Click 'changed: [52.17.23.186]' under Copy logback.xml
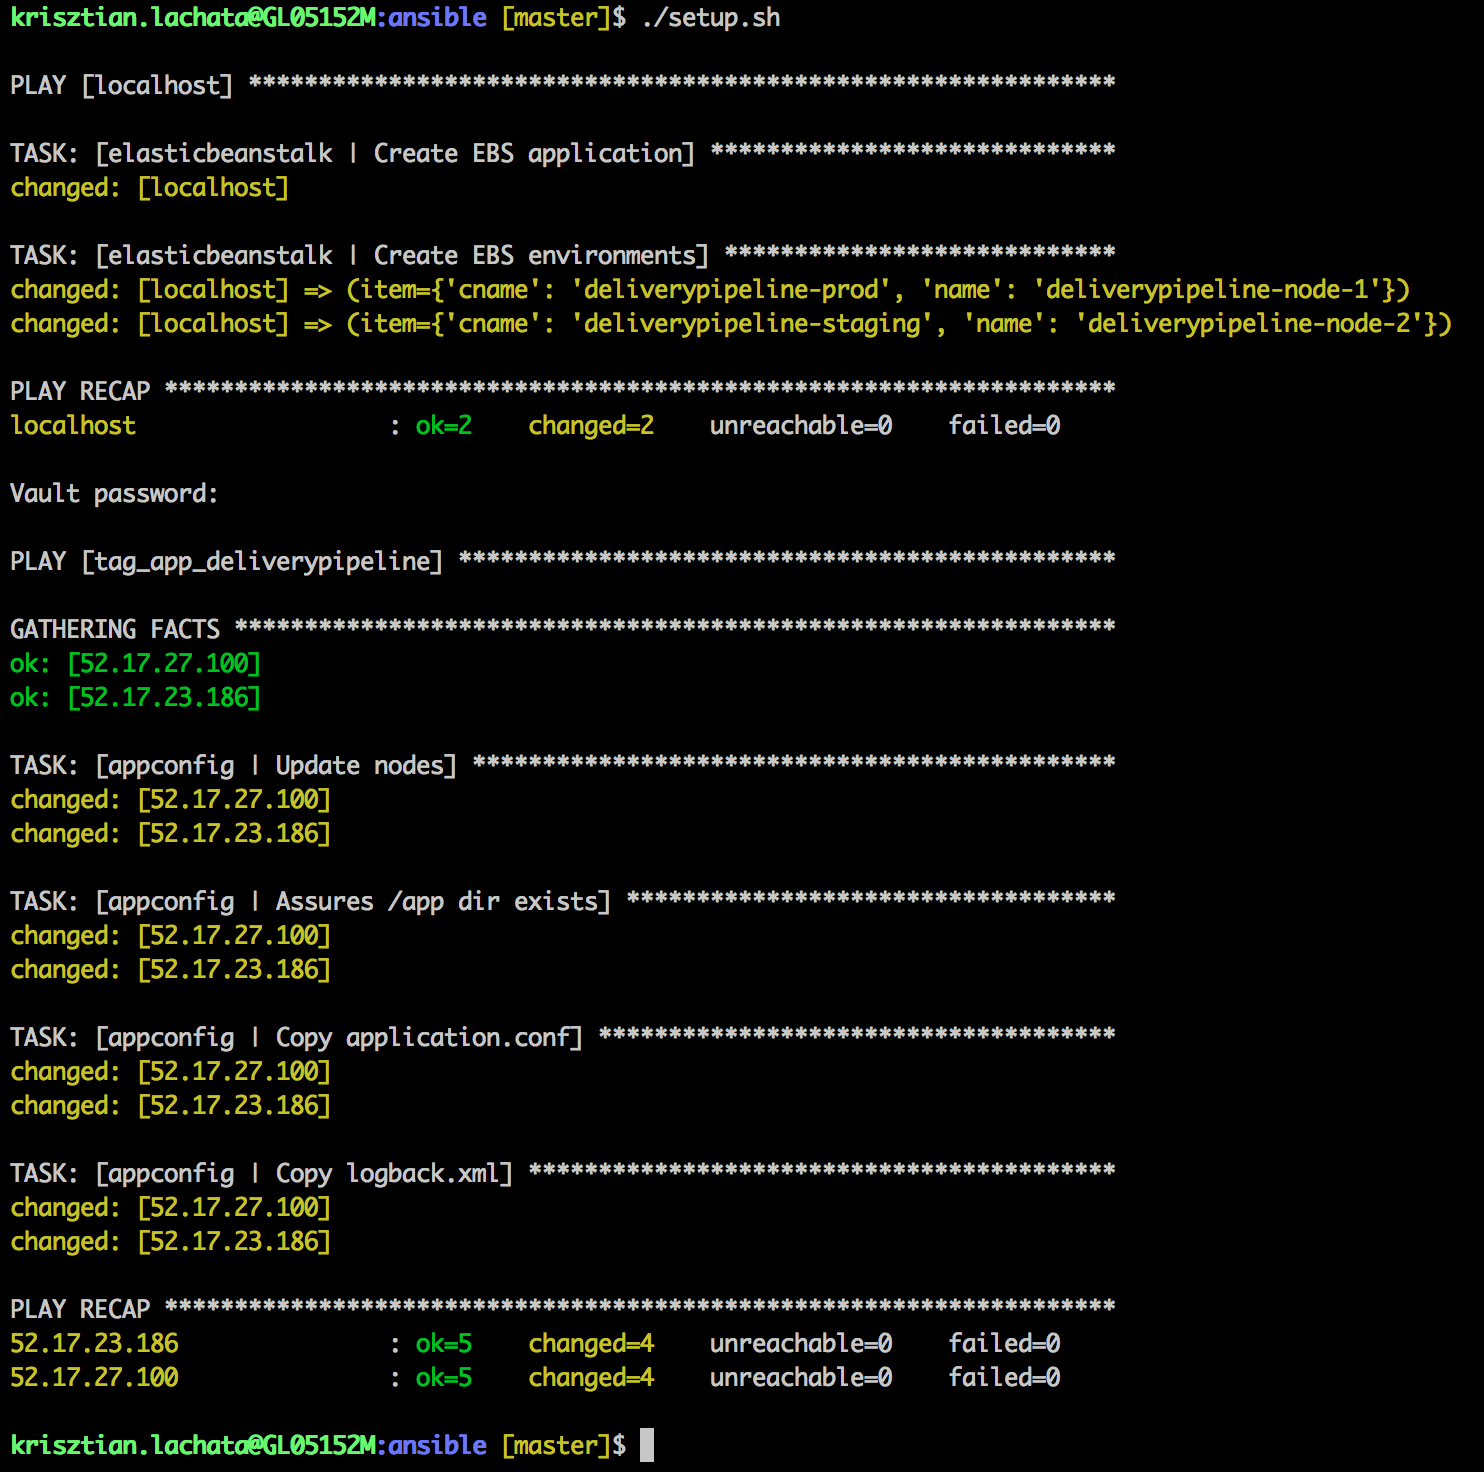The height and width of the screenshot is (1472, 1484). pyautogui.click(x=171, y=1242)
